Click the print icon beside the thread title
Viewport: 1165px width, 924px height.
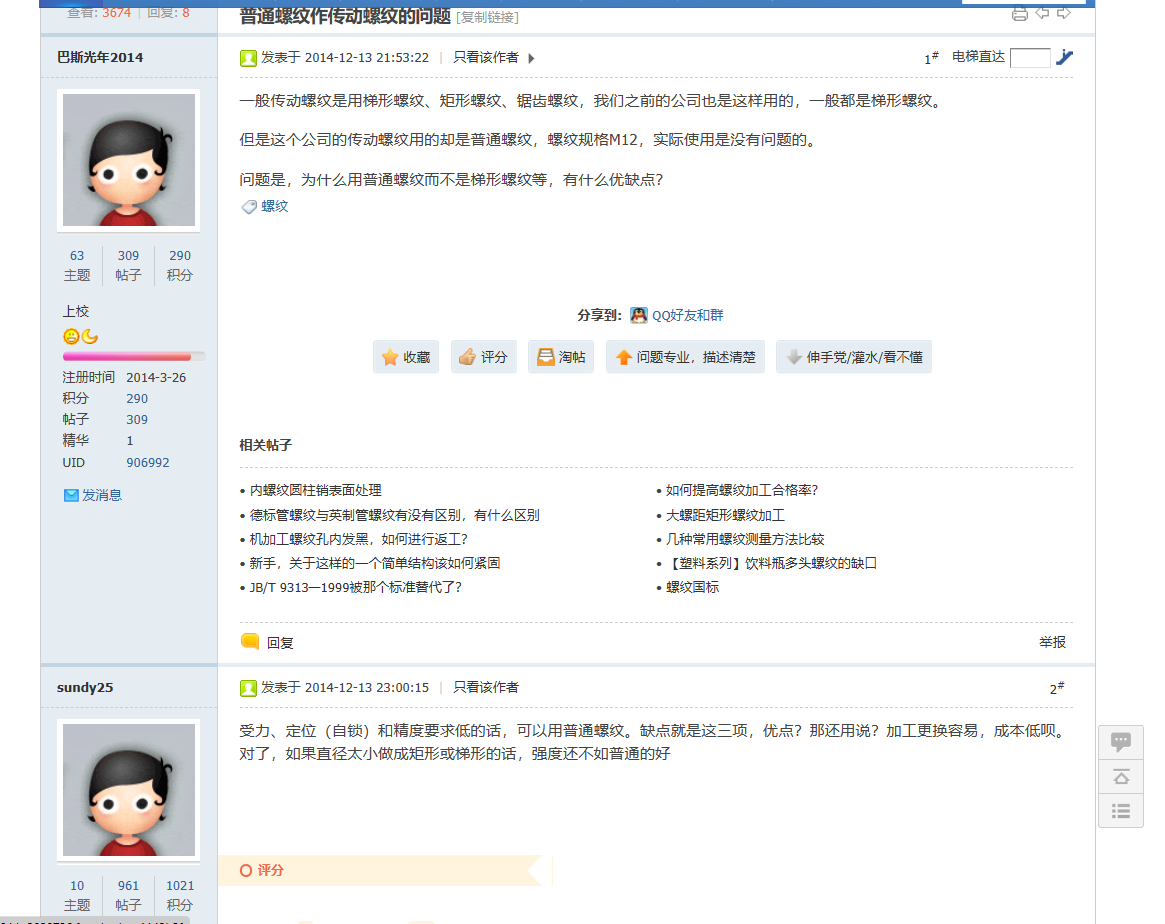1019,13
